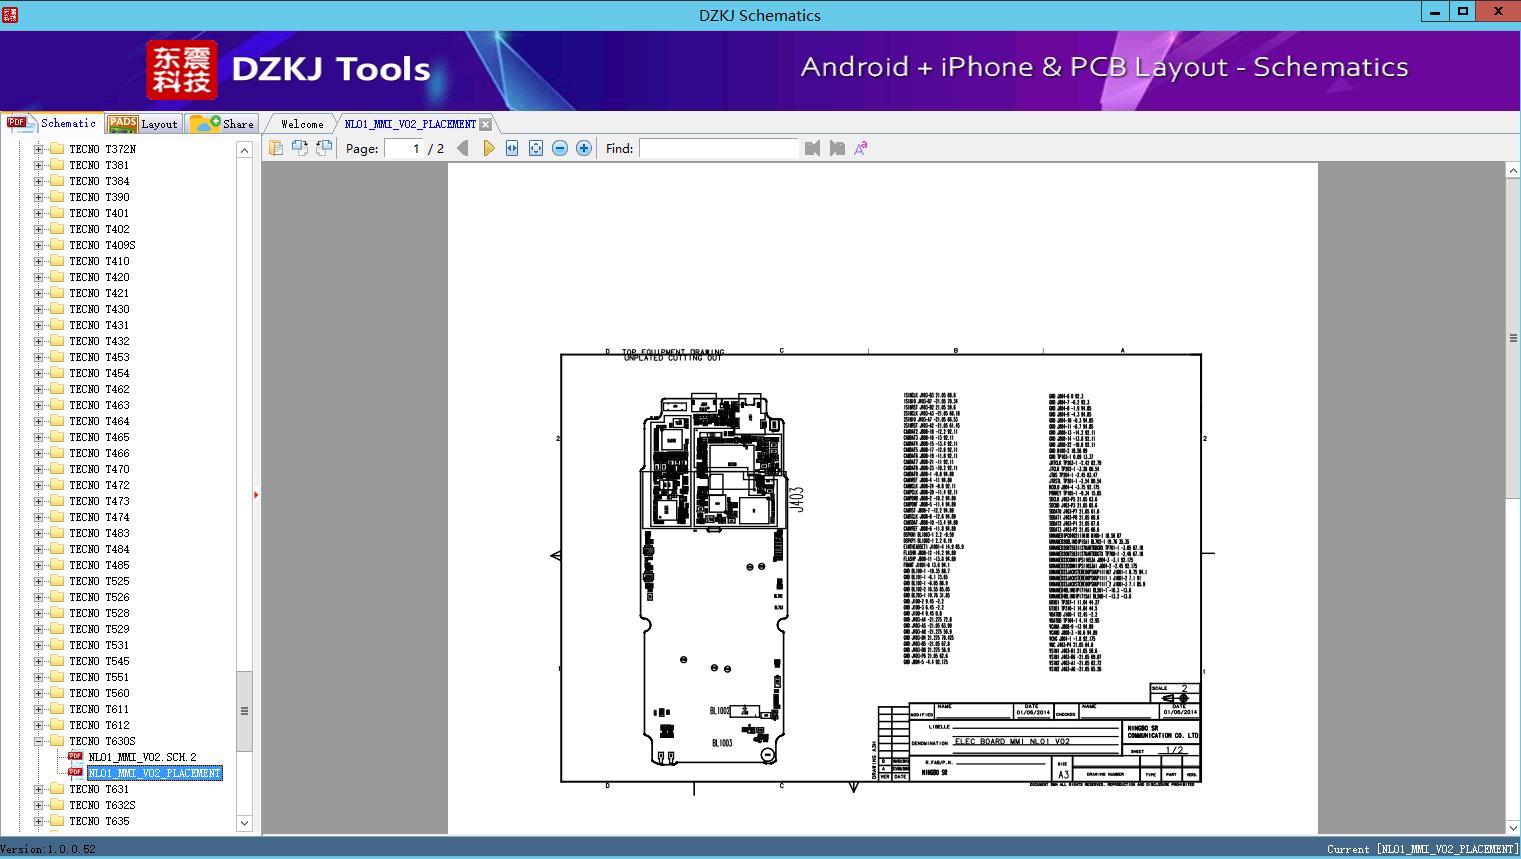The width and height of the screenshot is (1521, 859).
Task: Open the Welcome document tab
Action: (x=301, y=124)
